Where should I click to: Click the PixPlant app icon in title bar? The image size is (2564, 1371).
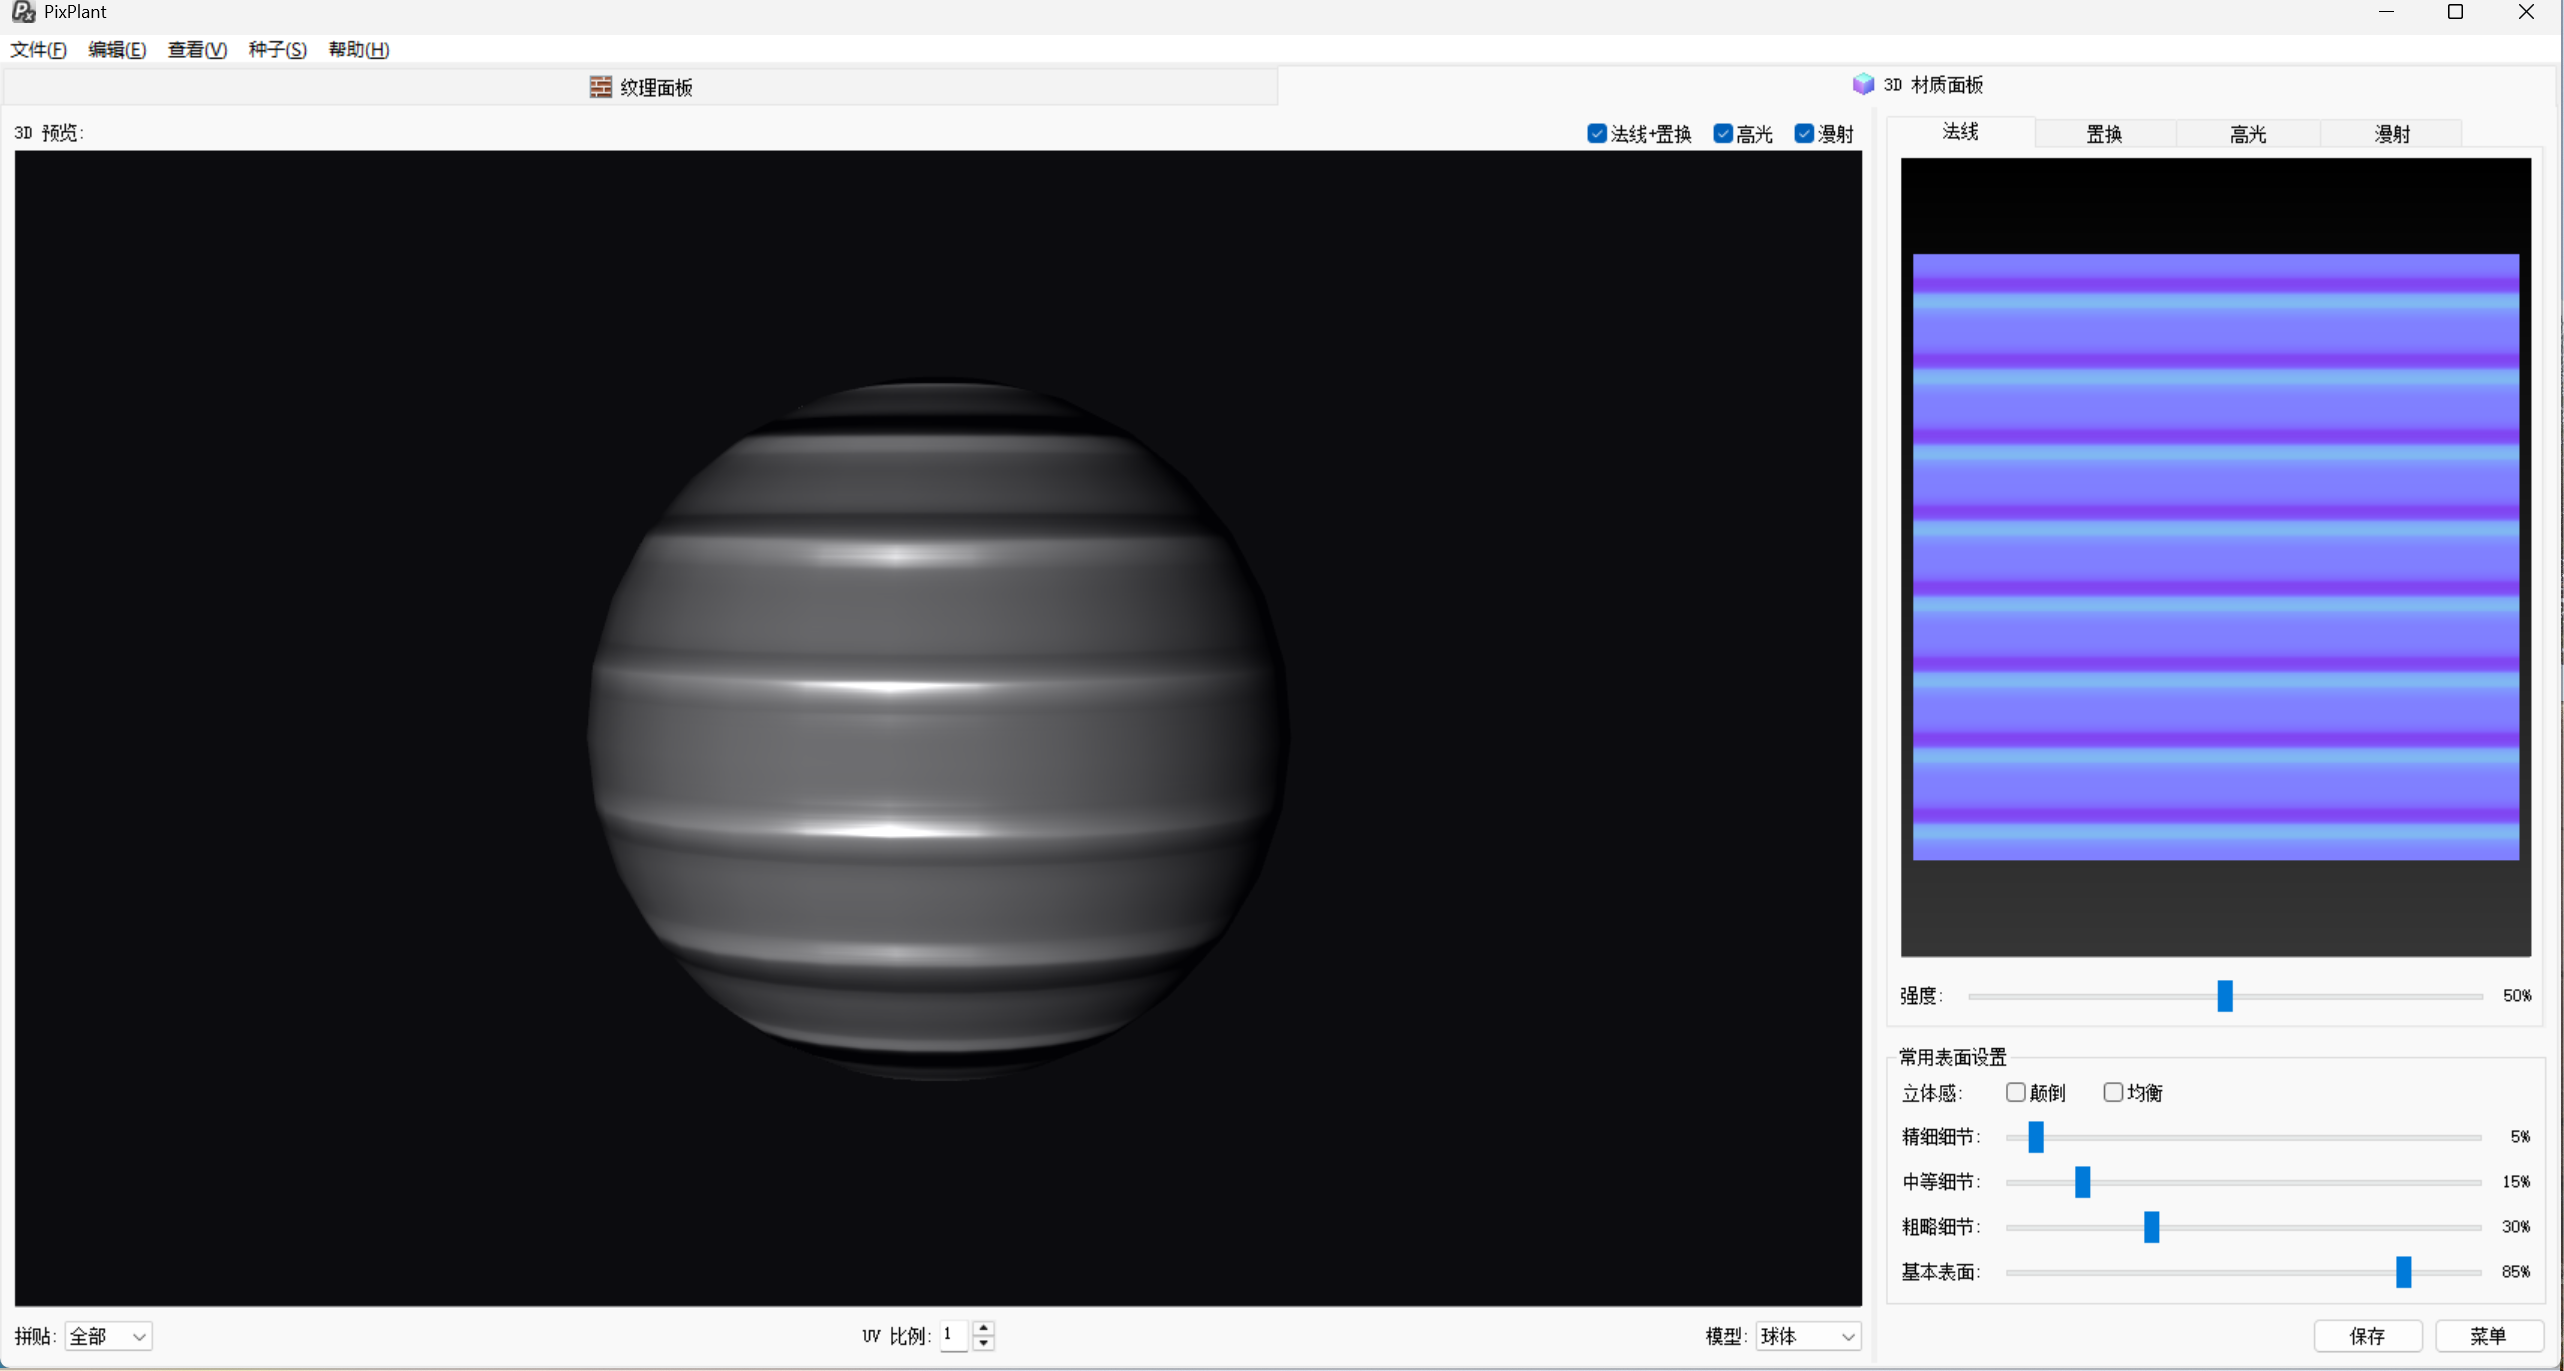22,12
